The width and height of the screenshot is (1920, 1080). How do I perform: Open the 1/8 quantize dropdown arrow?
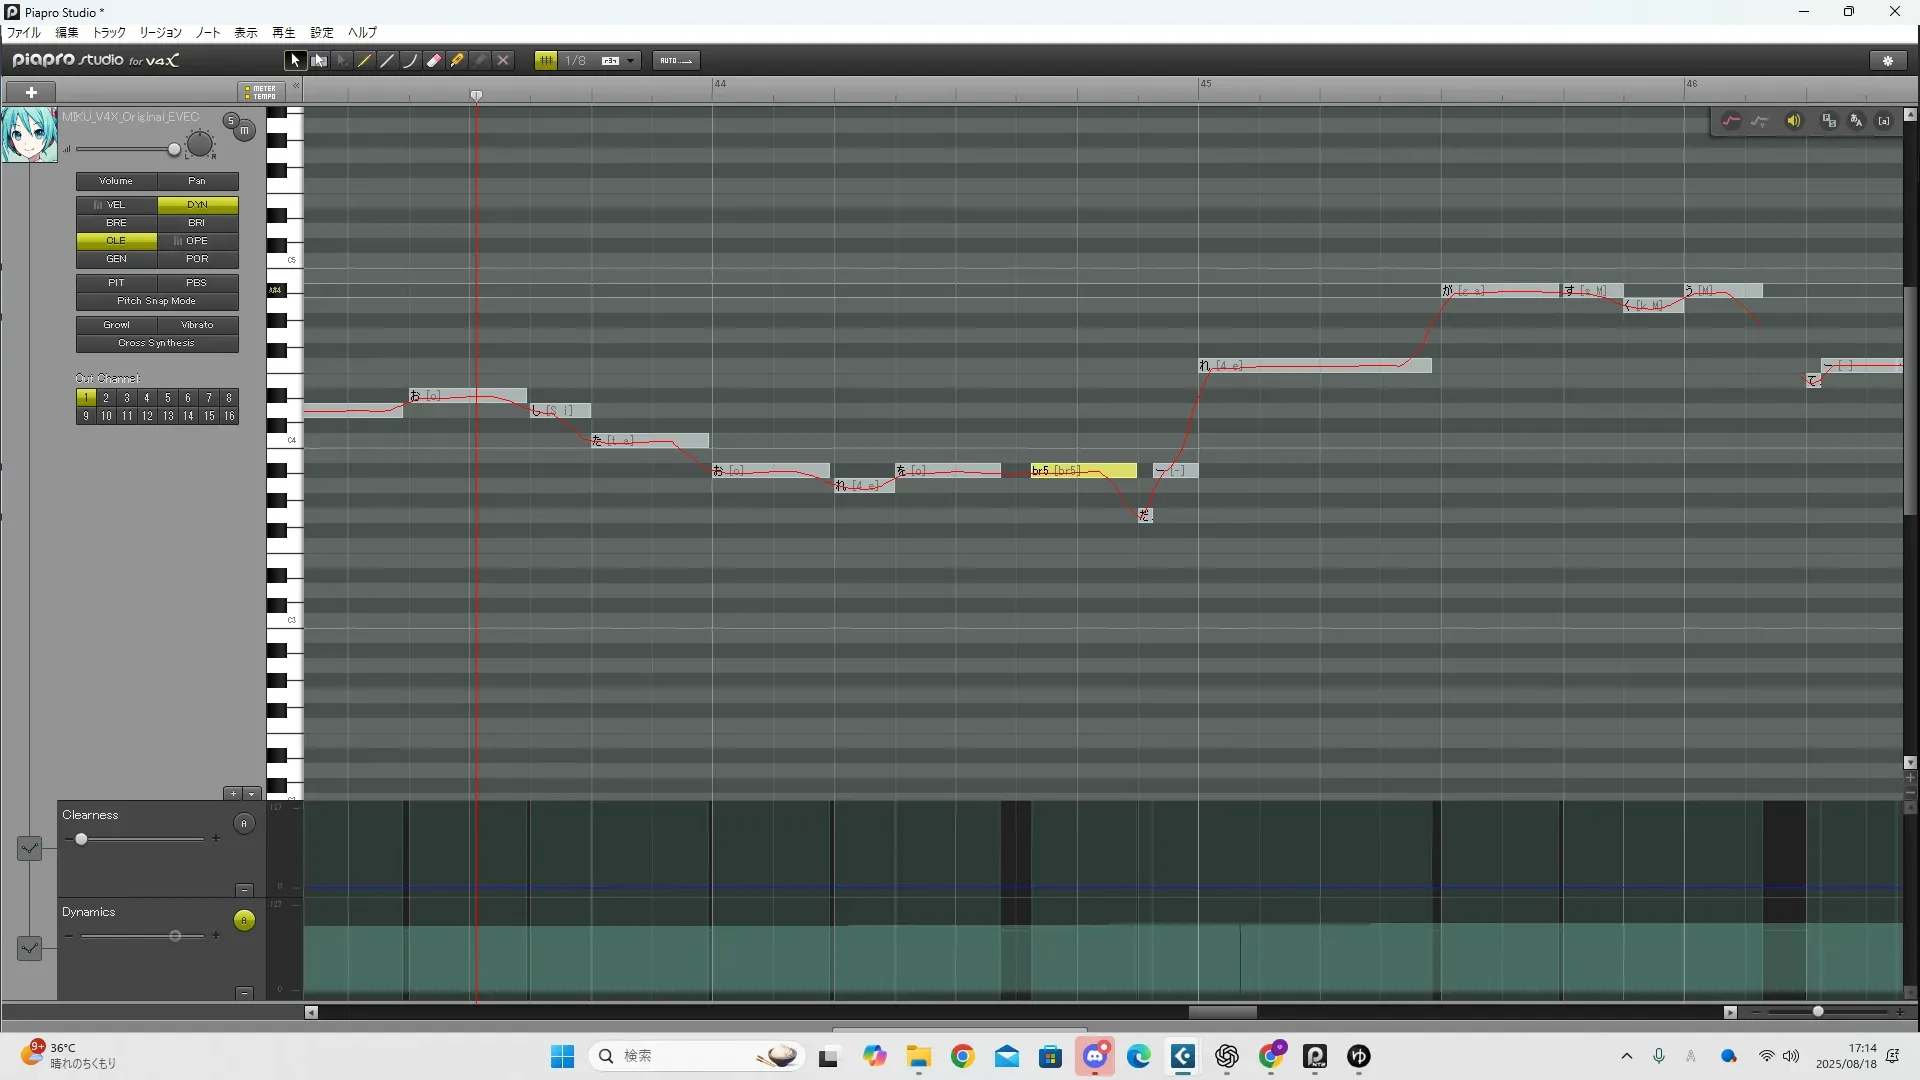[630, 61]
